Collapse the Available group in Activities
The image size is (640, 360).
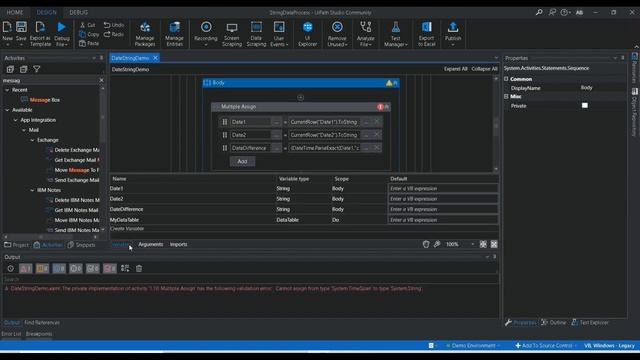(x=7, y=110)
